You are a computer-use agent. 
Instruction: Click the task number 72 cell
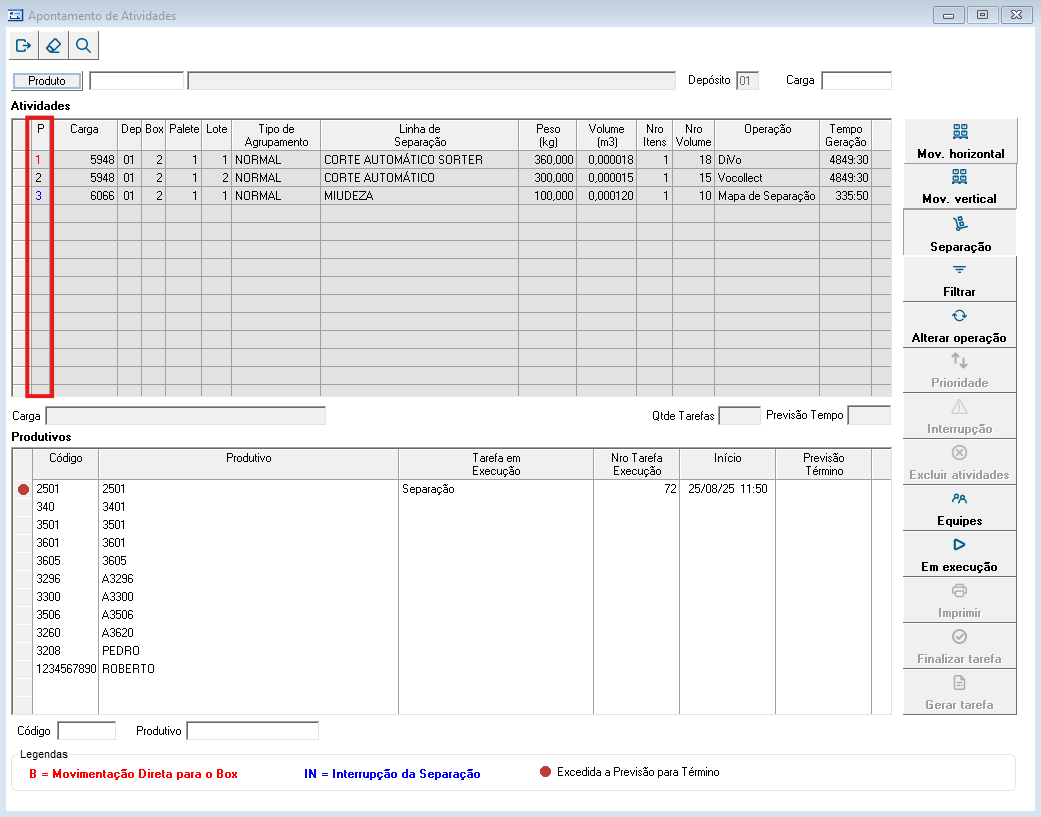[x=637, y=489]
